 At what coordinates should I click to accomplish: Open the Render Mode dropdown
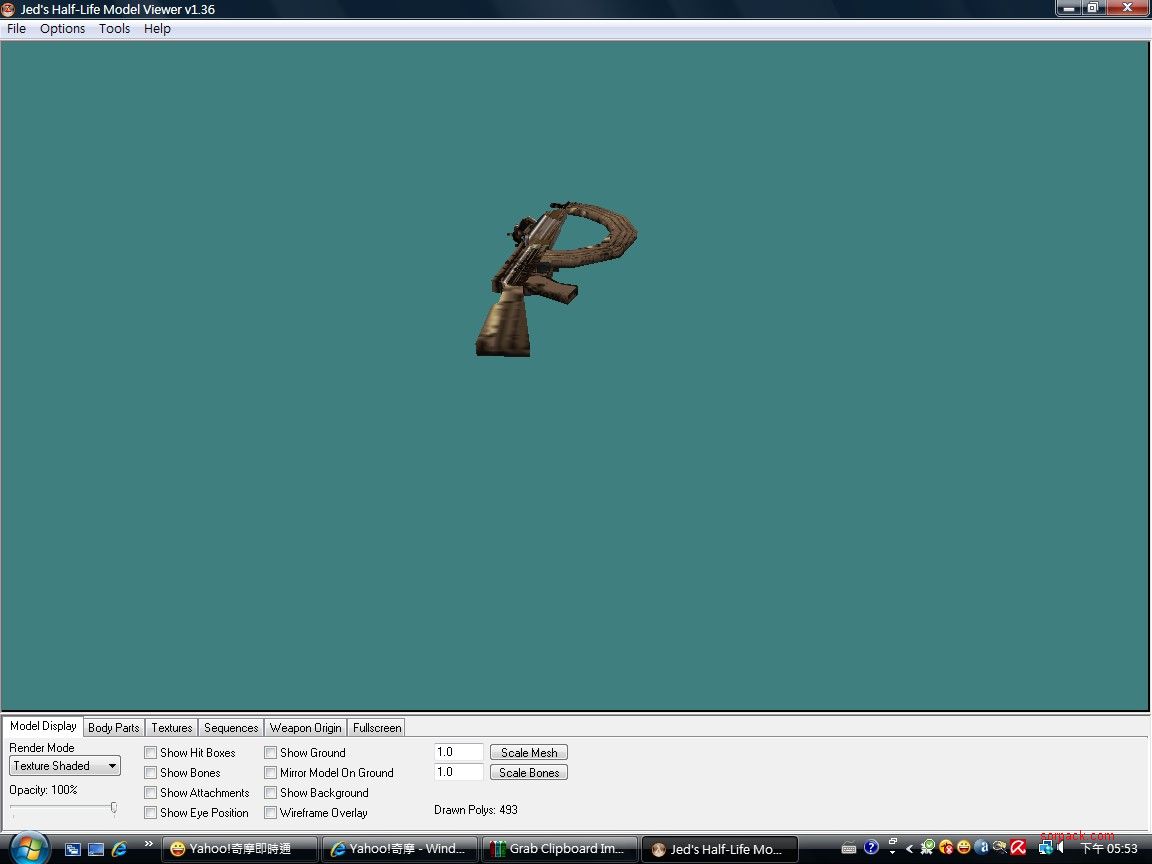(65, 766)
